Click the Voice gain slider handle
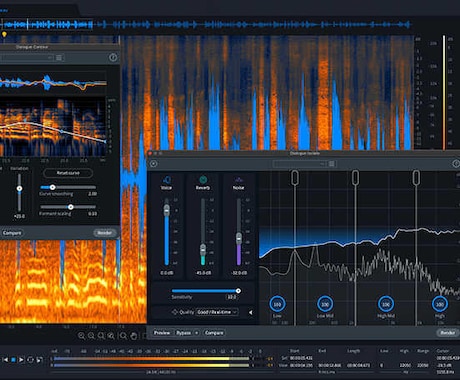 coord(167,210)
